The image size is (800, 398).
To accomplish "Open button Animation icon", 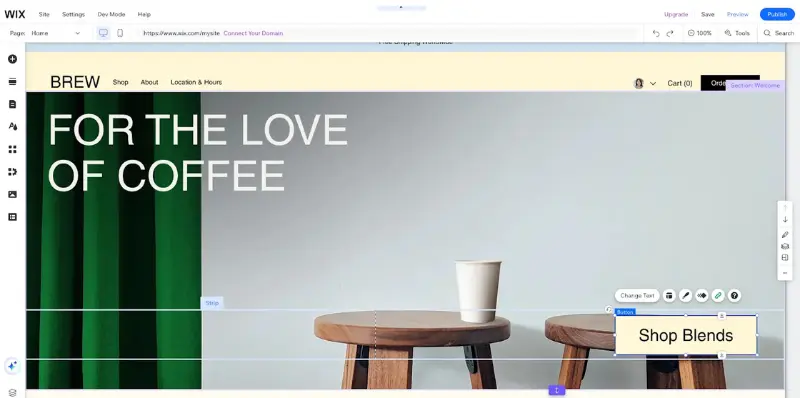I will 702,295.
